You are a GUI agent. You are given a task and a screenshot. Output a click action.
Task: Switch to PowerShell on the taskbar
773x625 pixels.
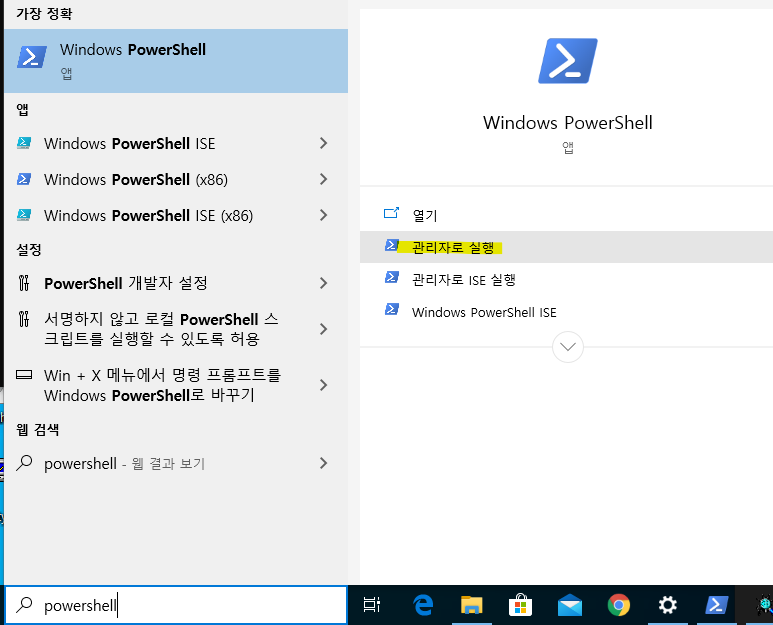716,605
